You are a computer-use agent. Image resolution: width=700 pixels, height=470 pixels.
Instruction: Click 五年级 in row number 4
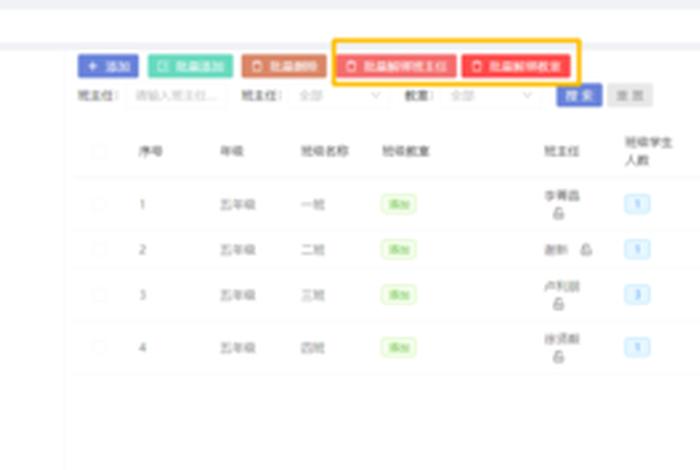pyautogui.click(x=238, y=348)
